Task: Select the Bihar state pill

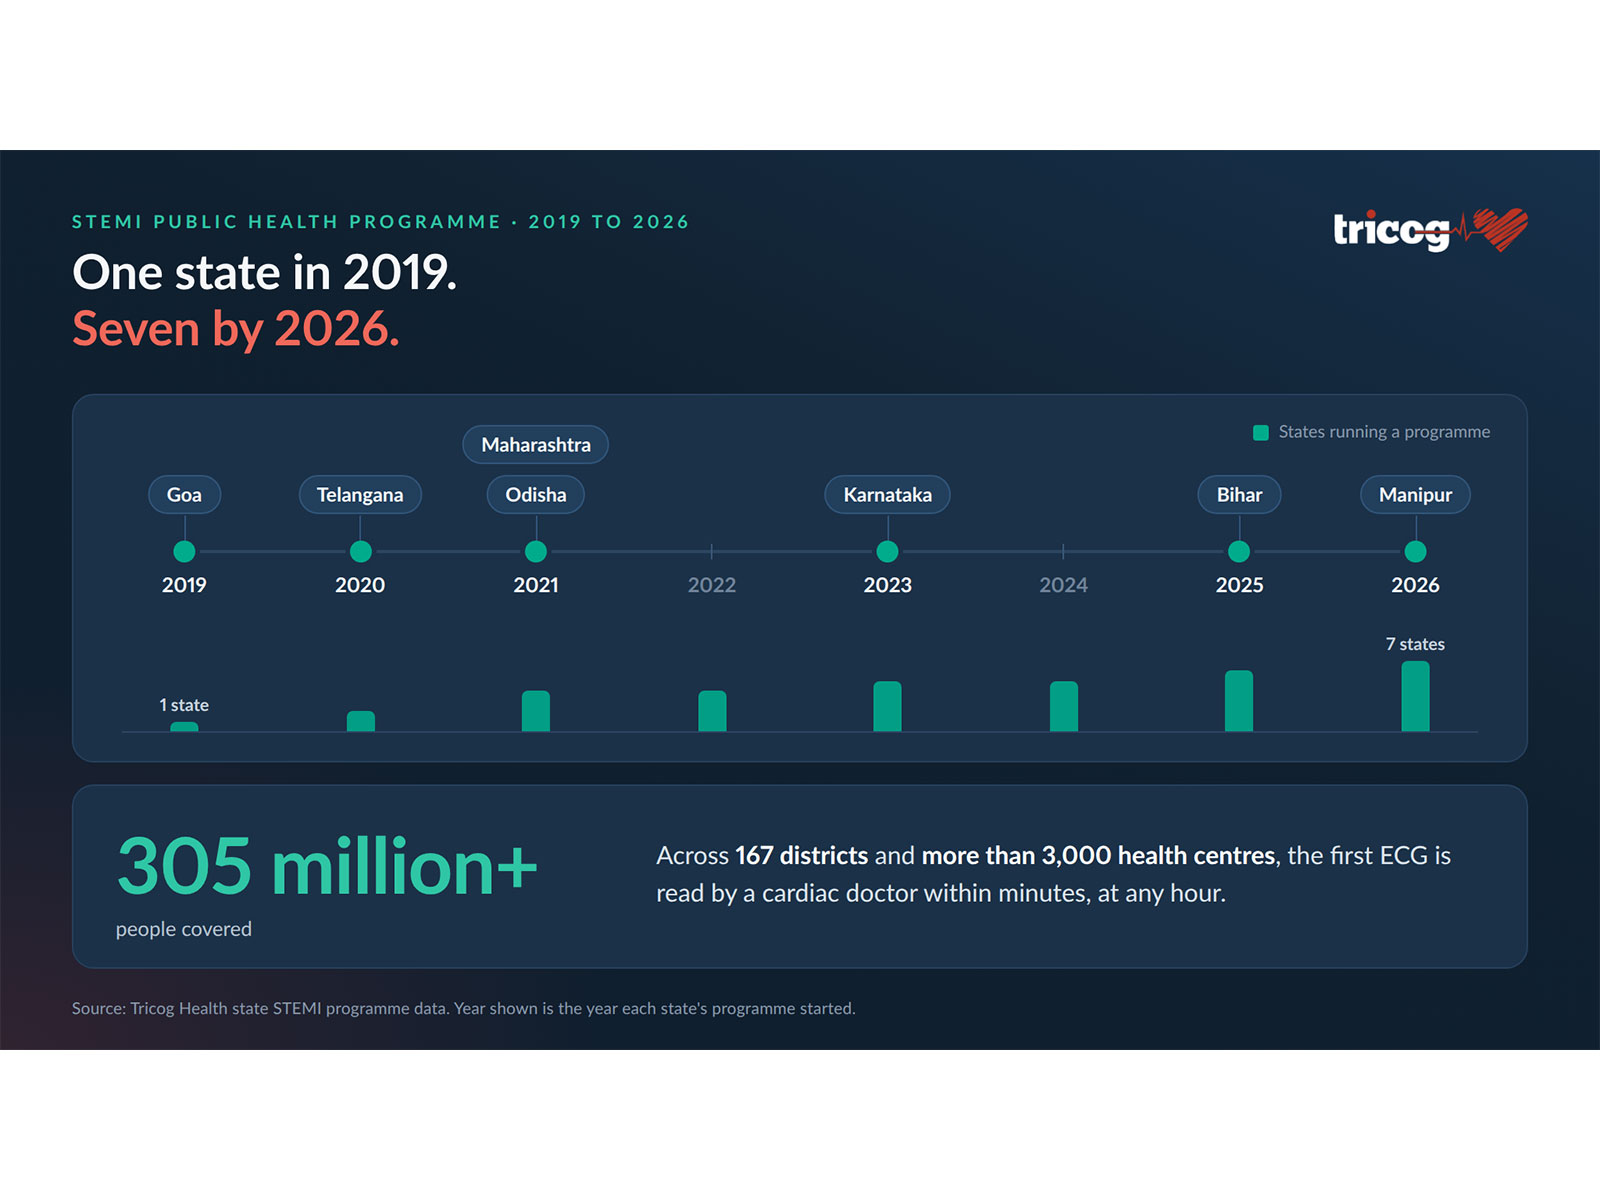Action: (1239, 494)
